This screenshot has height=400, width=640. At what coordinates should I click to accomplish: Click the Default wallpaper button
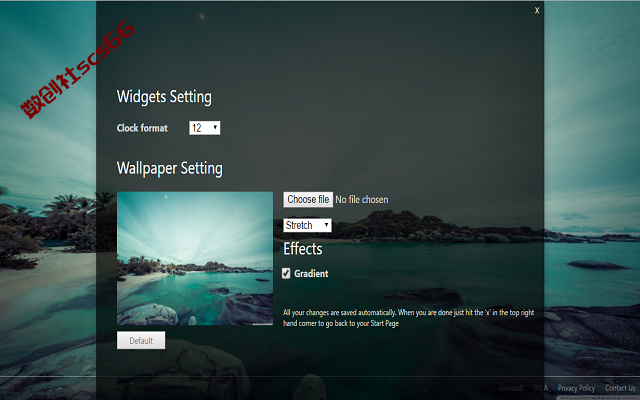pyautogui.click(x=141, y=340)
